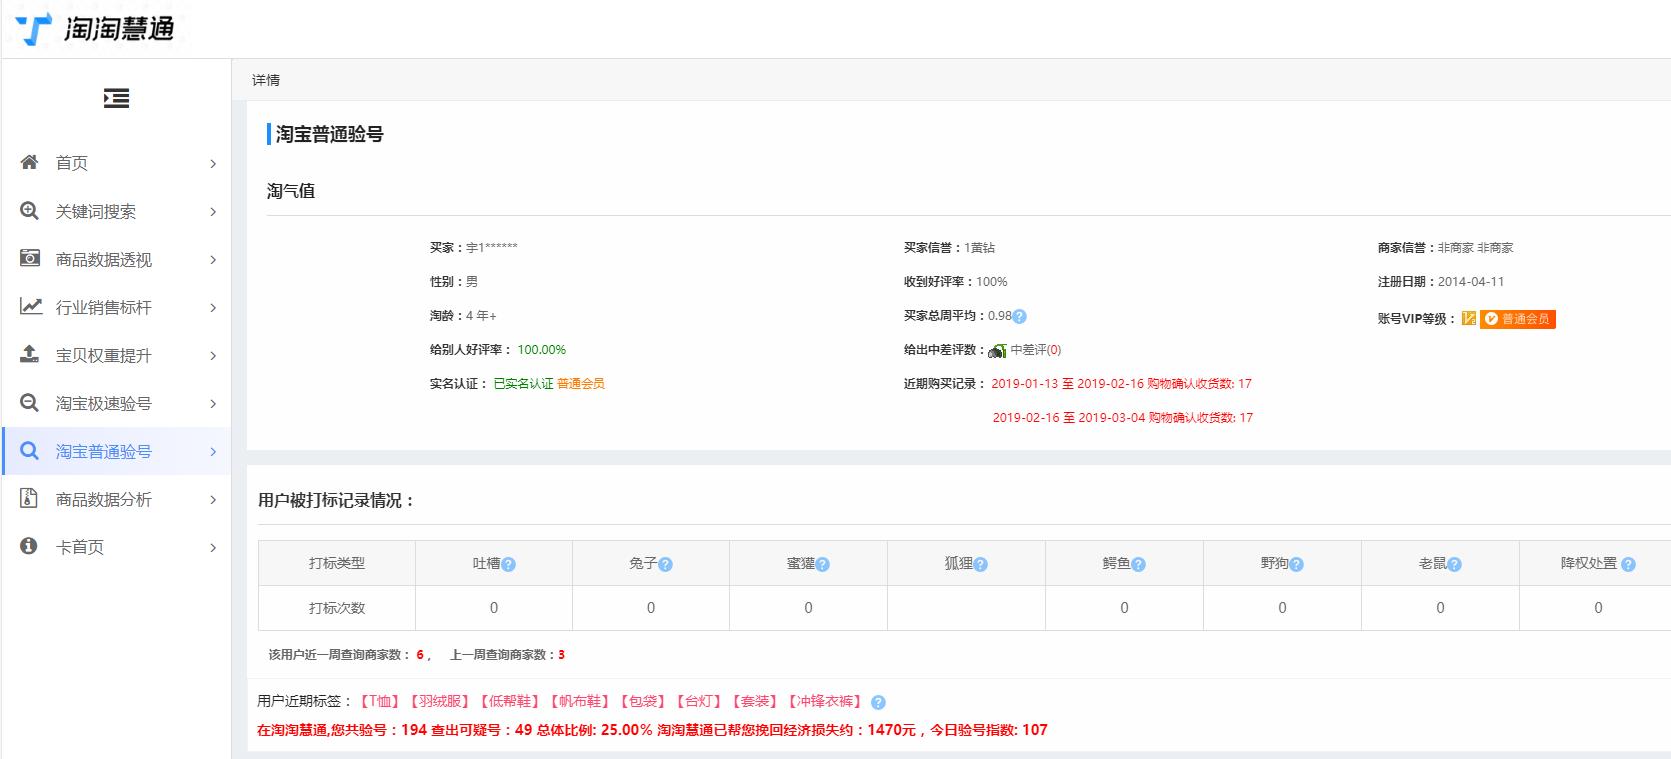Click the red 今日验号指数: 107 summary text
The image size is (1671, 759).
coord(989,730)
